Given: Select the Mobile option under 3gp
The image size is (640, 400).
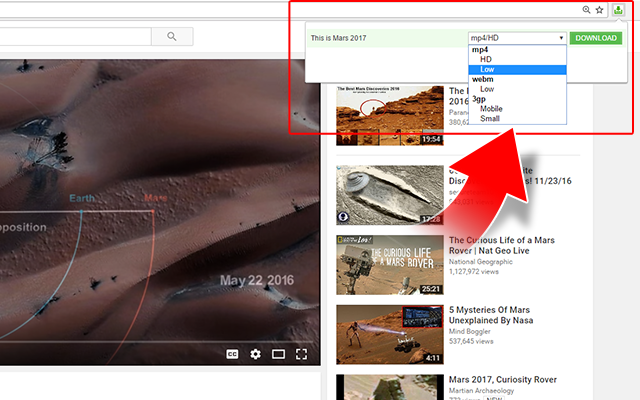Looking at the screenshot, I should click(x=517, y=109).
